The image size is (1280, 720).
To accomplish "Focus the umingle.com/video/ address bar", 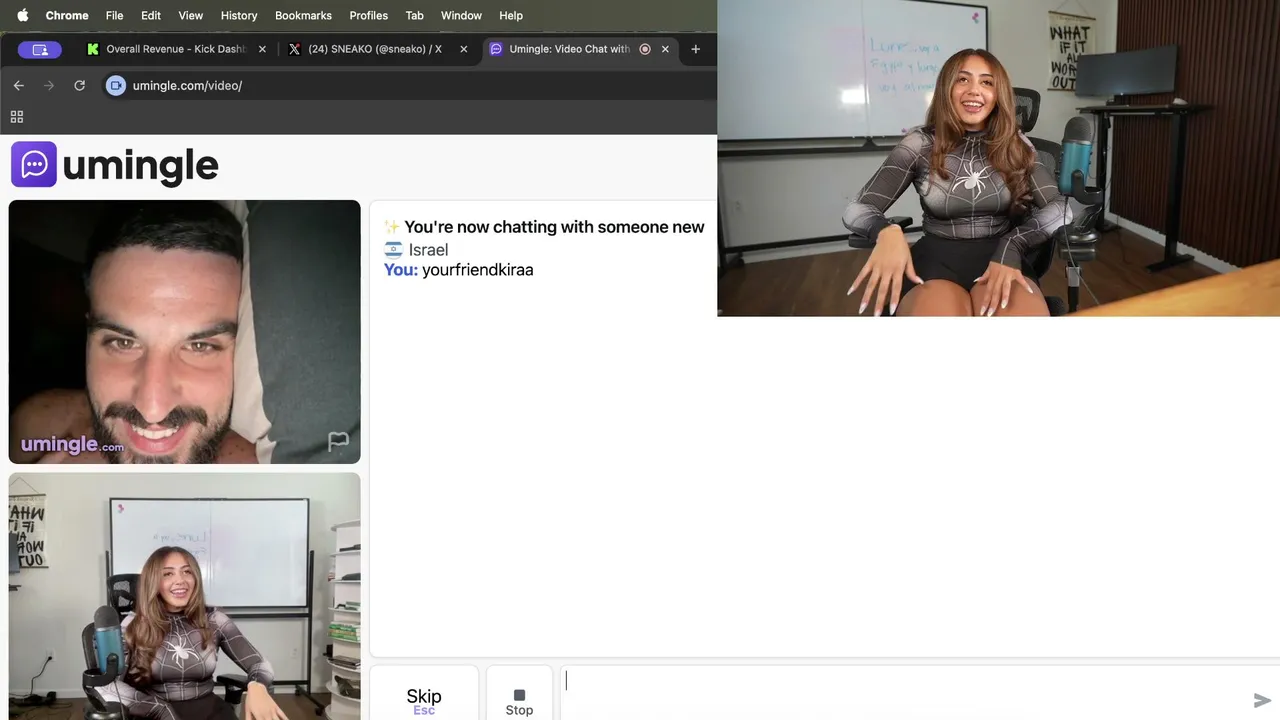I will 410,85.
